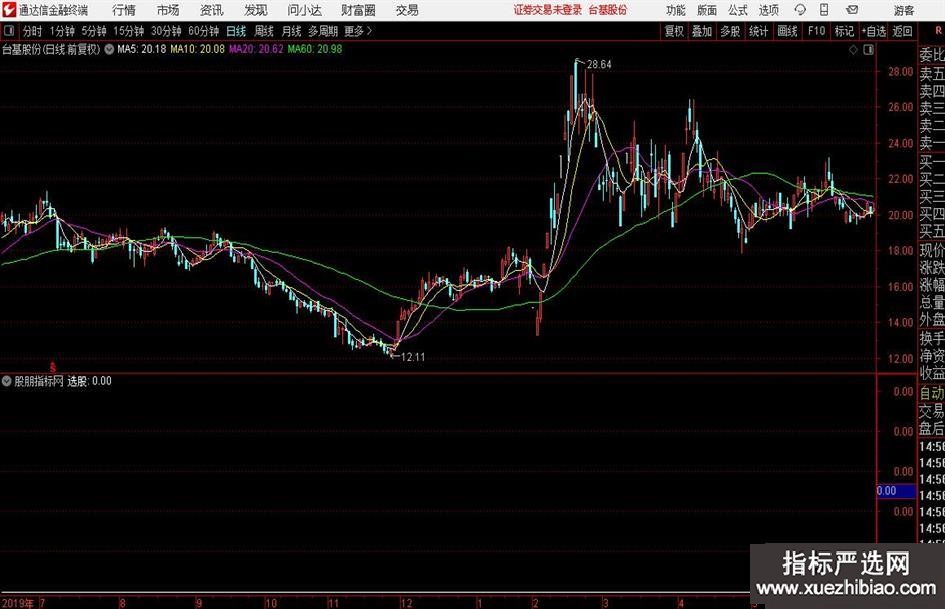This screenshot has height=609, width=945.
Task: Click the 28.00 price axis label
Action: [x=900, y=72]
